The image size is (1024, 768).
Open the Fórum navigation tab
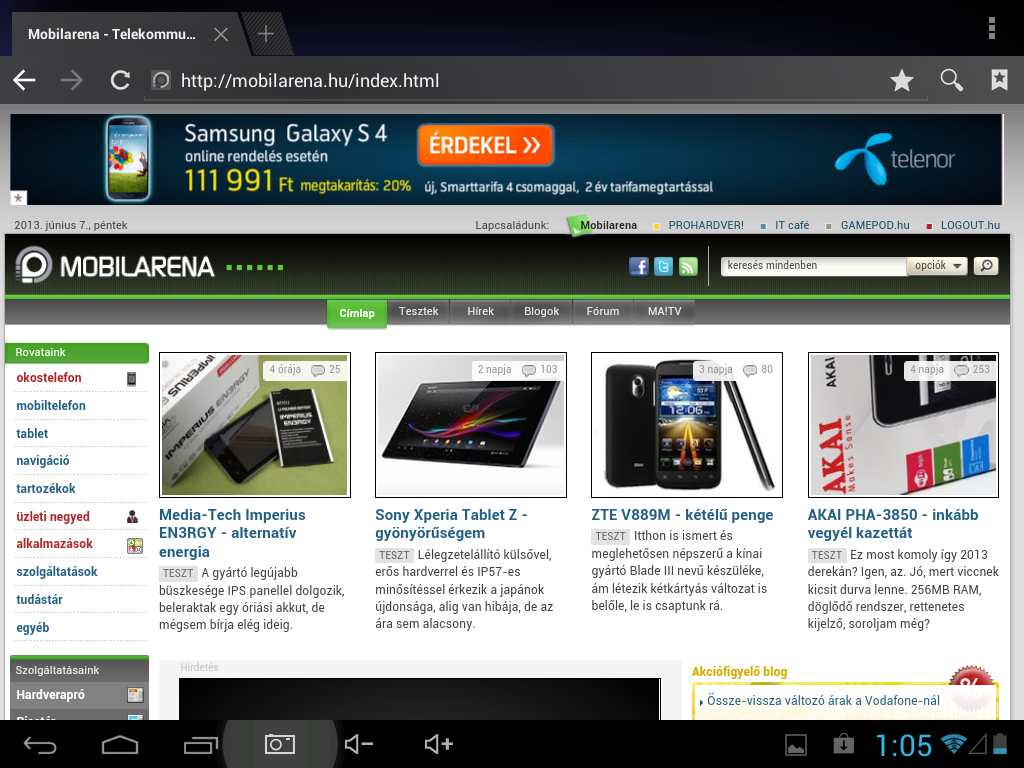coord(603,312)
